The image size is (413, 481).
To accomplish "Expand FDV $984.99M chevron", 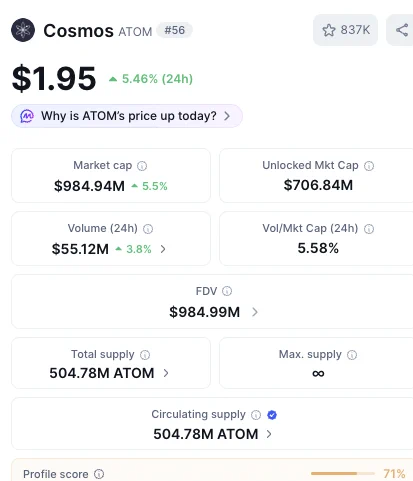I will point(255,312).
